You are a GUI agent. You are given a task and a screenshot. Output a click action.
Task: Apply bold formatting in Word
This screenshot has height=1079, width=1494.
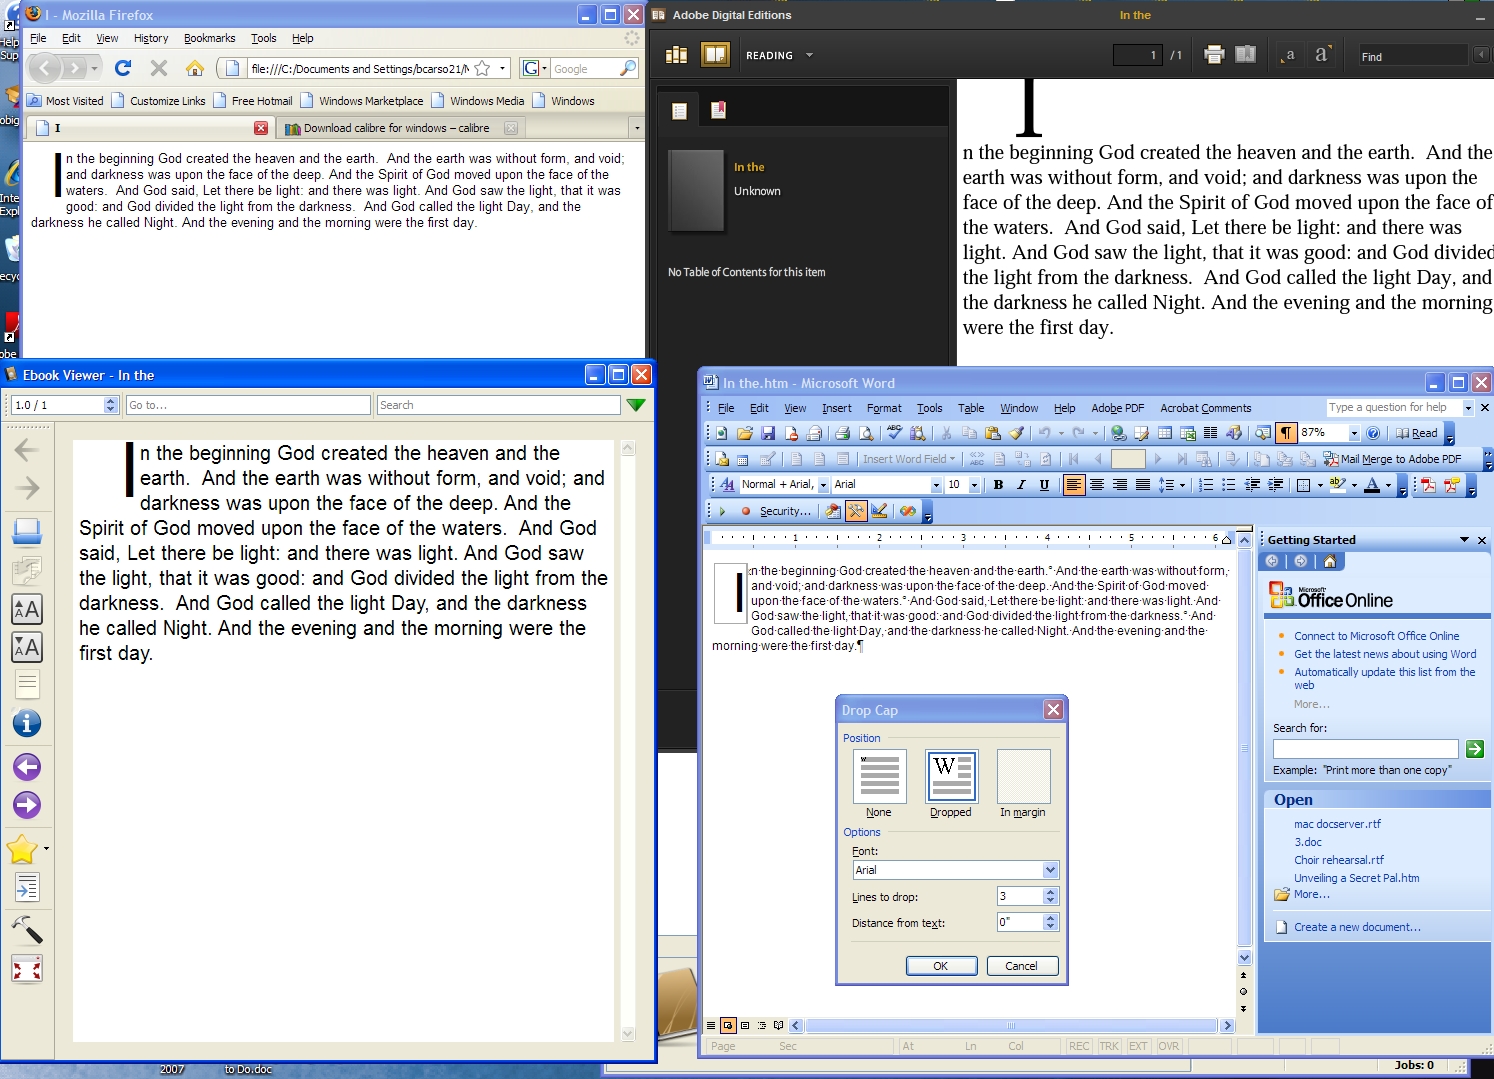[998, 485]
